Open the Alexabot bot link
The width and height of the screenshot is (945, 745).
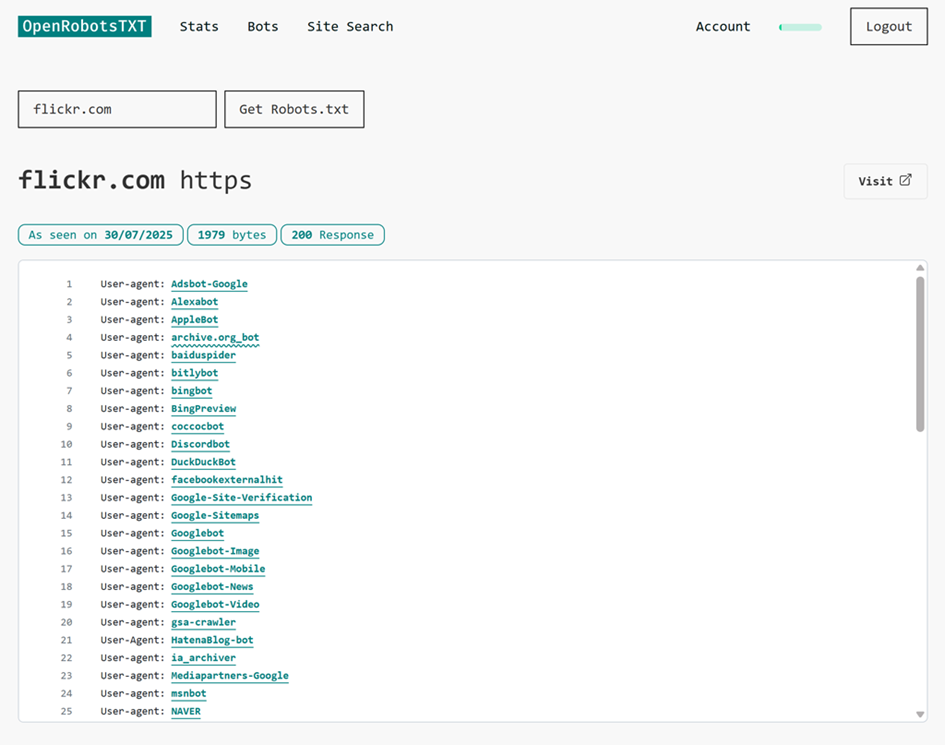(x=195, y=302)
